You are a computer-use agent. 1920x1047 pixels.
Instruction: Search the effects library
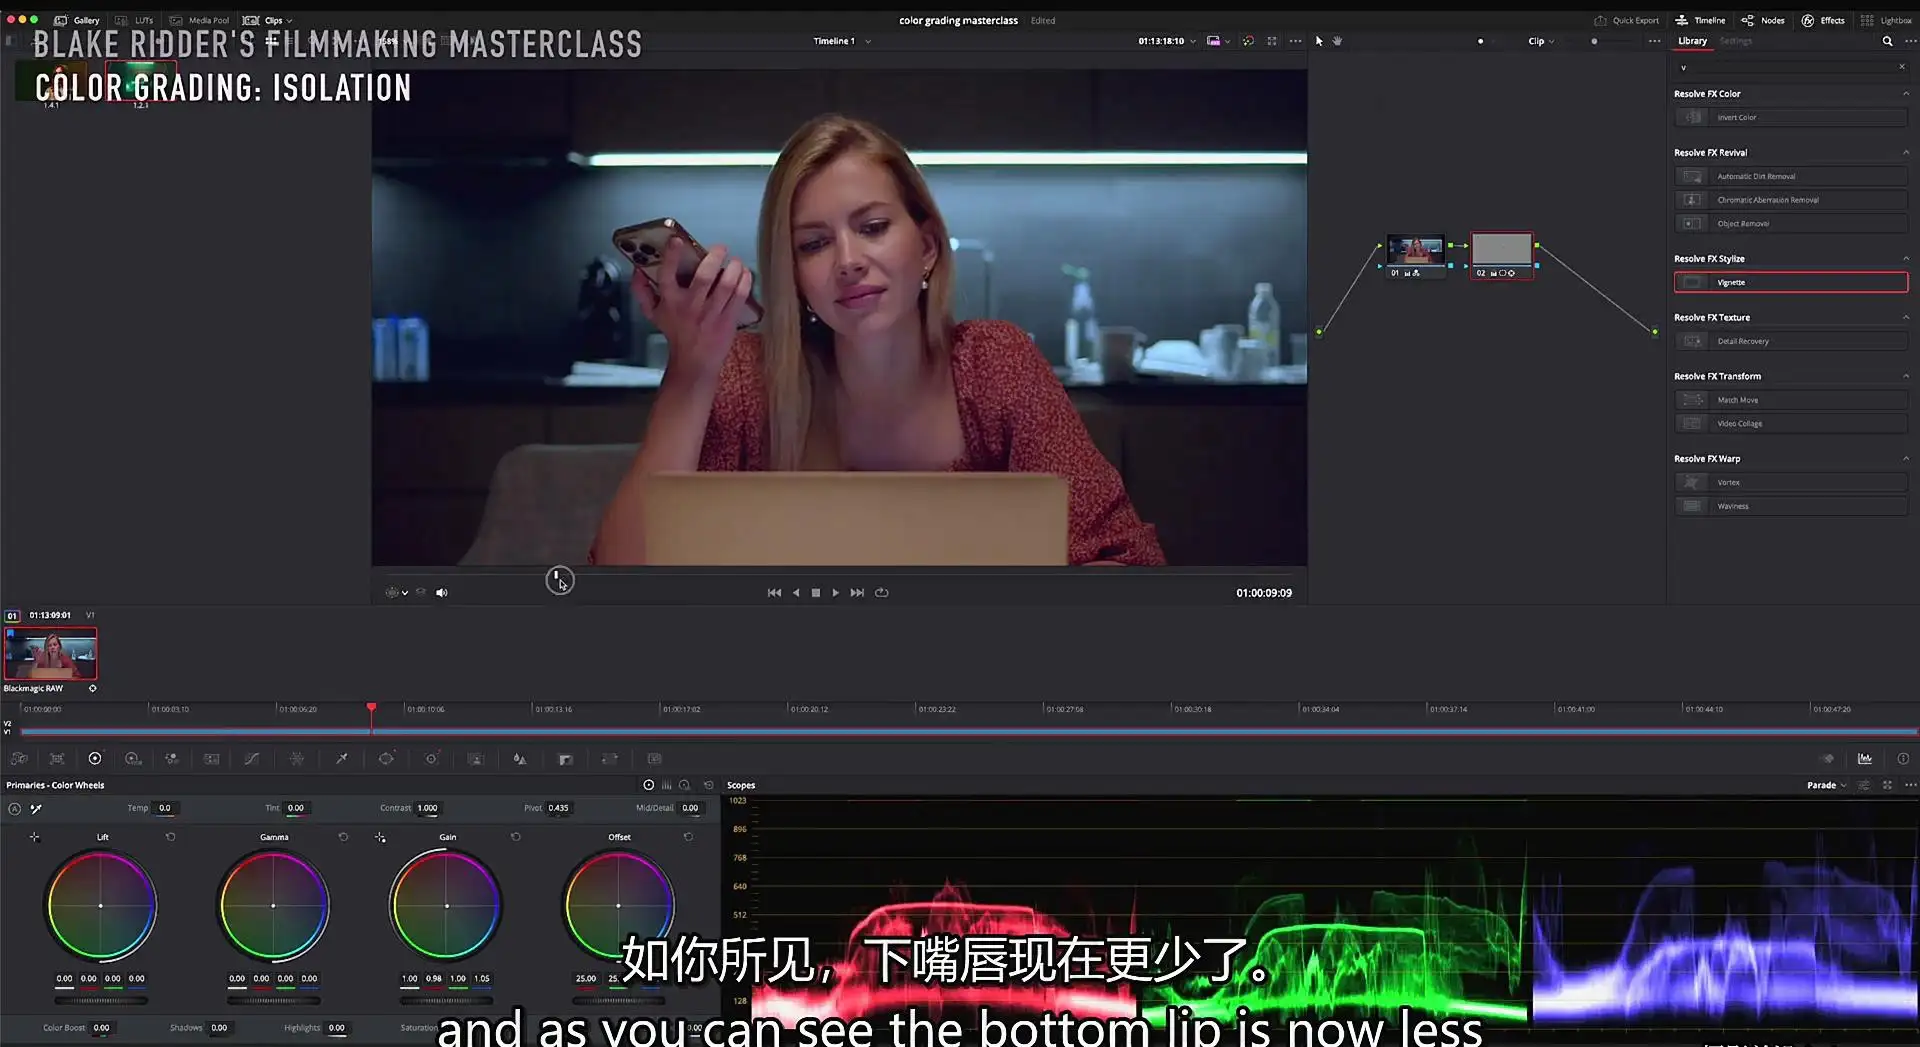(x=1887, y=41)
